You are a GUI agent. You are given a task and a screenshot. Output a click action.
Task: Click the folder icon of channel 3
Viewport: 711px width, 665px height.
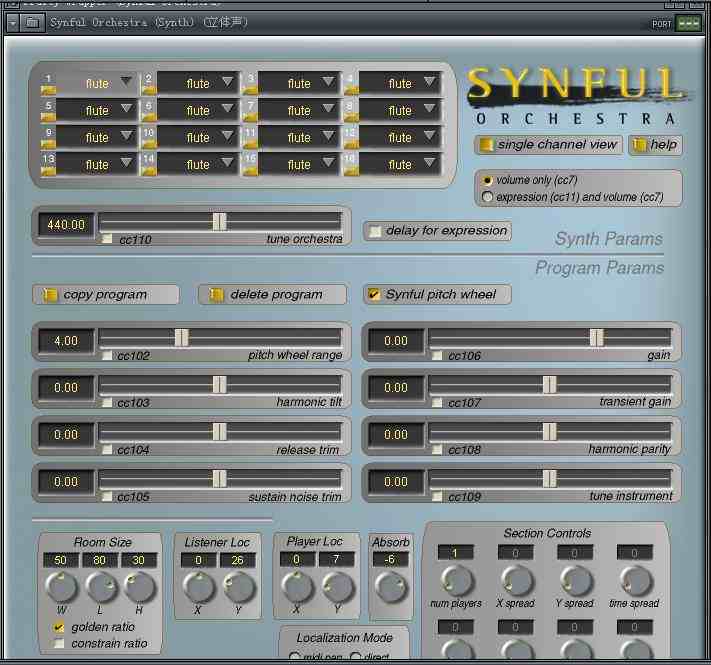tap(250, 91)
